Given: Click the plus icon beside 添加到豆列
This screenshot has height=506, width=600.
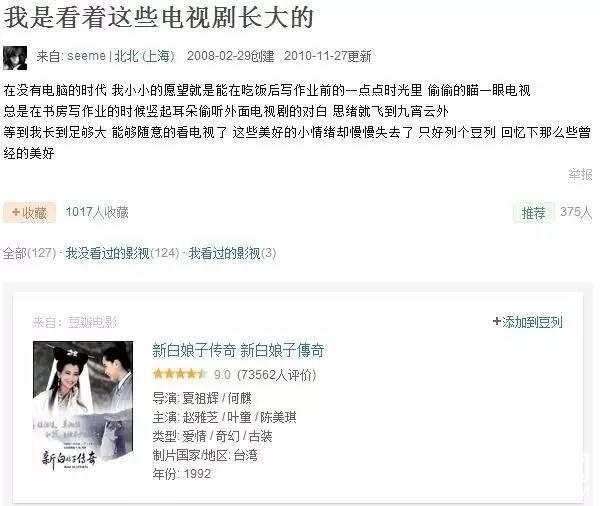Looking at the screenshot, I should click(497, 322).
